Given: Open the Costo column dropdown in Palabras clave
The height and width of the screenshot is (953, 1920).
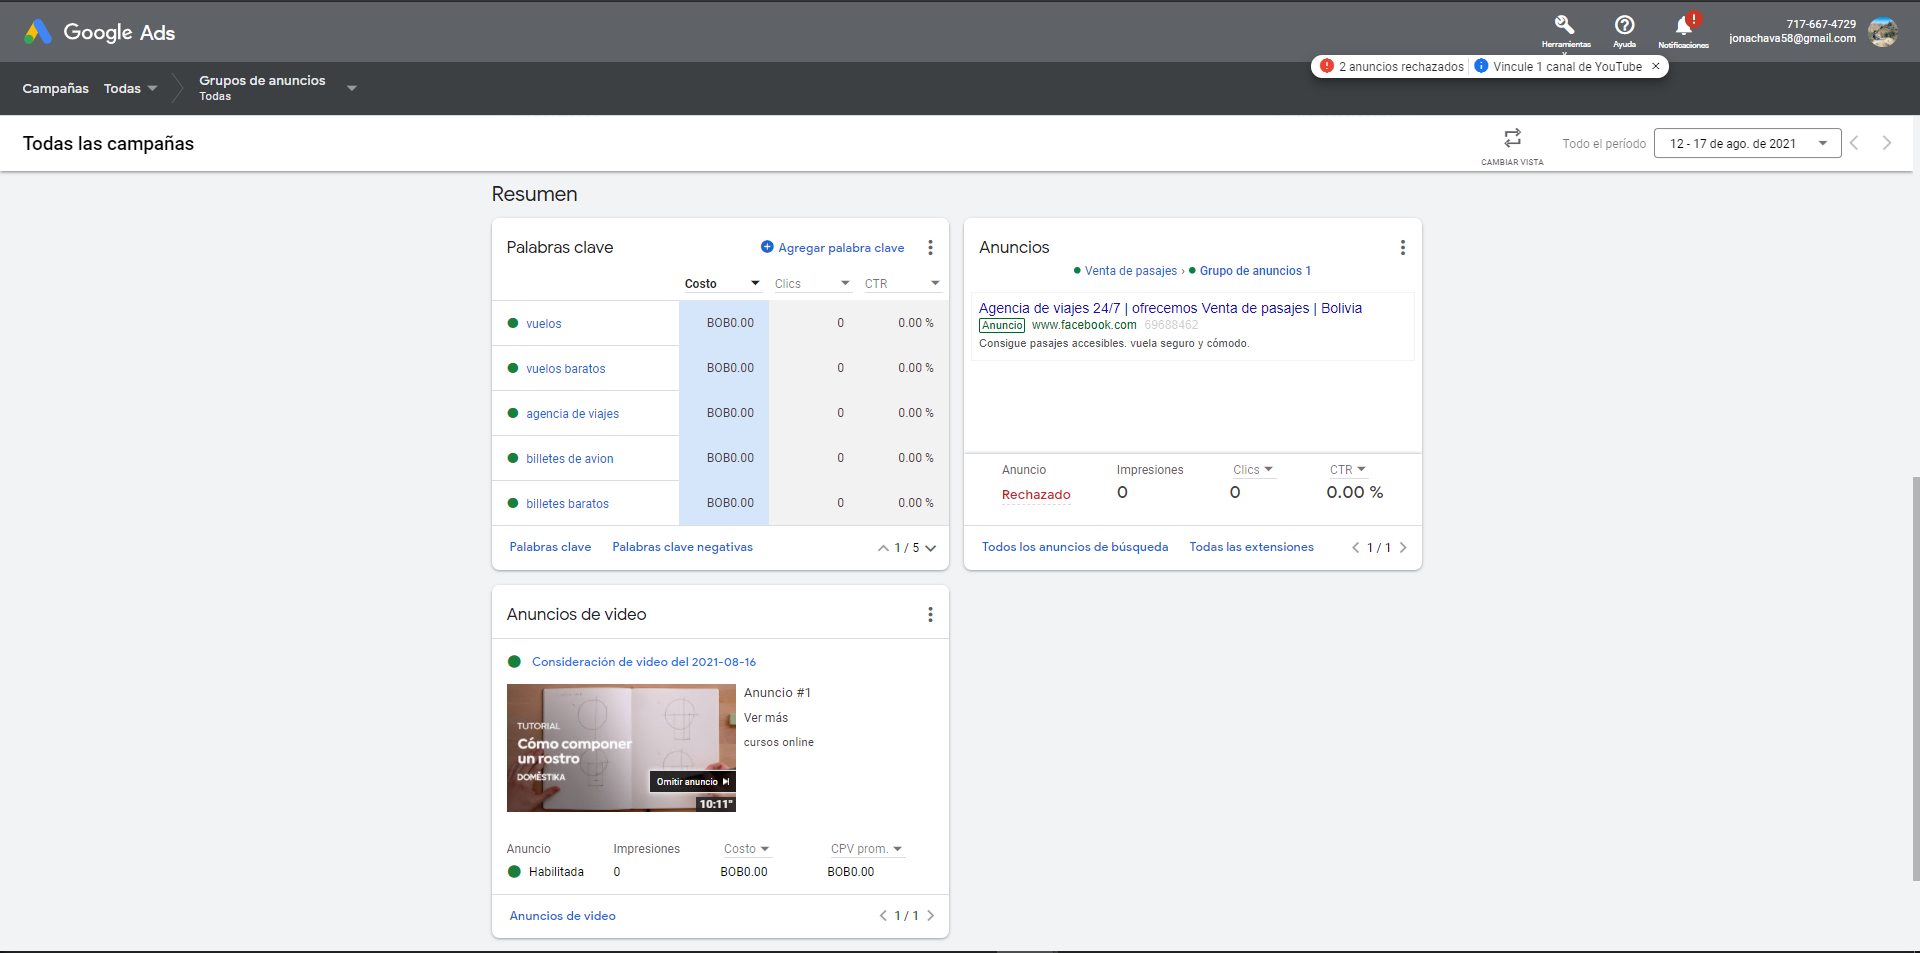Looking at the screenshot, I should (755, 283).
